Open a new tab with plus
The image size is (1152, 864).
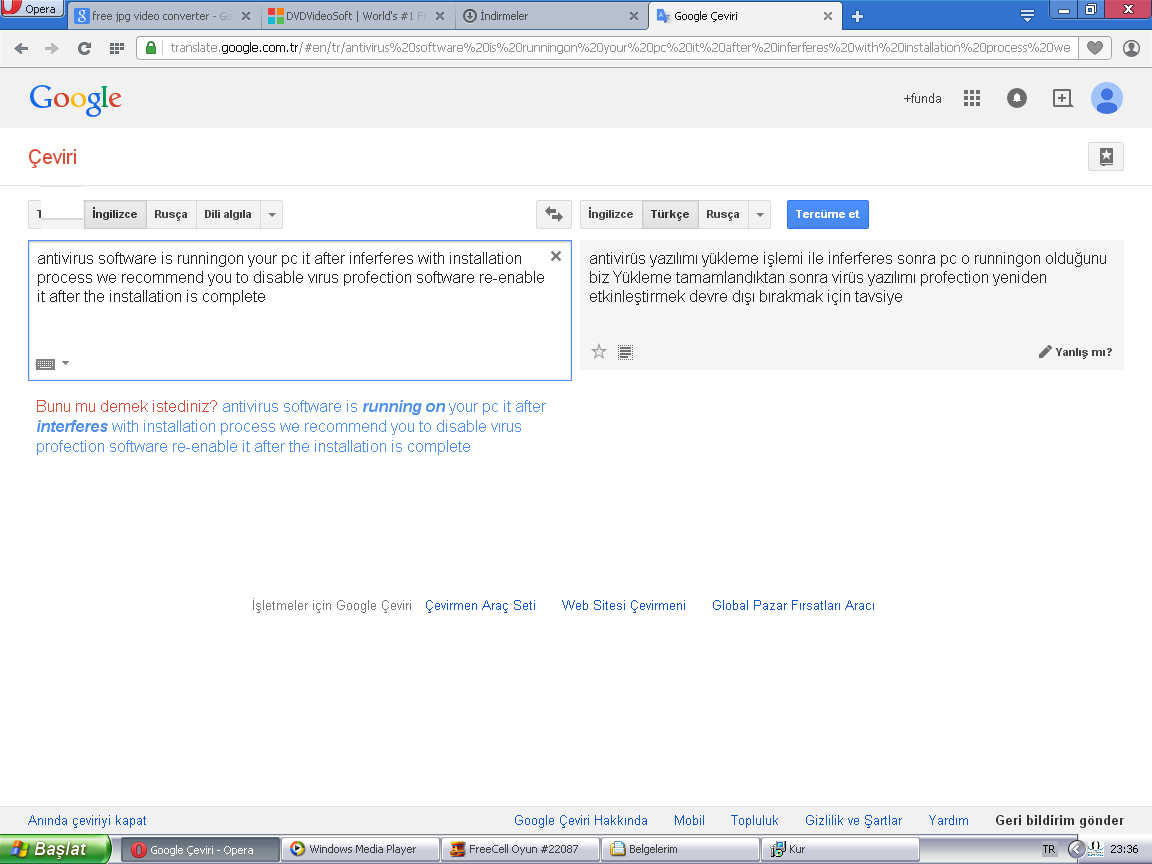[857, 16]
